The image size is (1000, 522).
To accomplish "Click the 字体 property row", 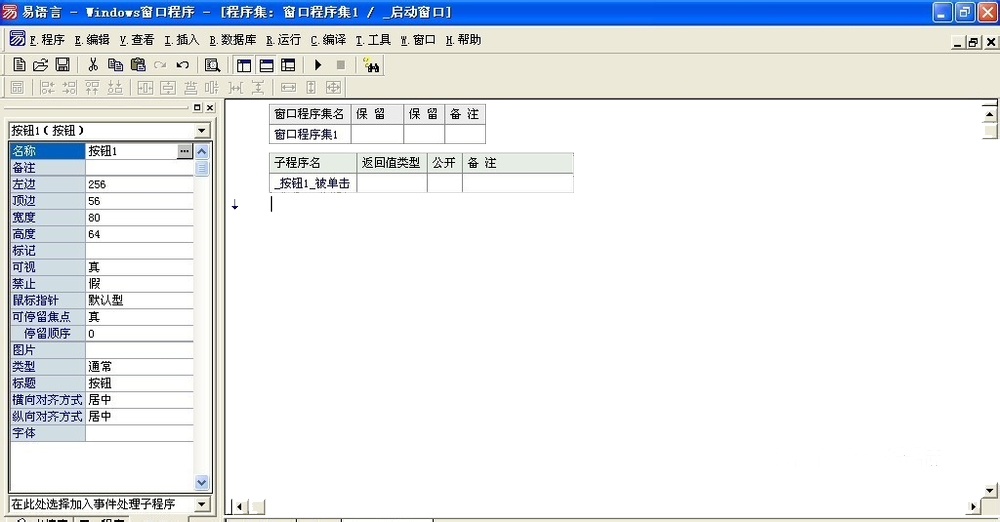I will pyautogui.click(x=101, y=433).
